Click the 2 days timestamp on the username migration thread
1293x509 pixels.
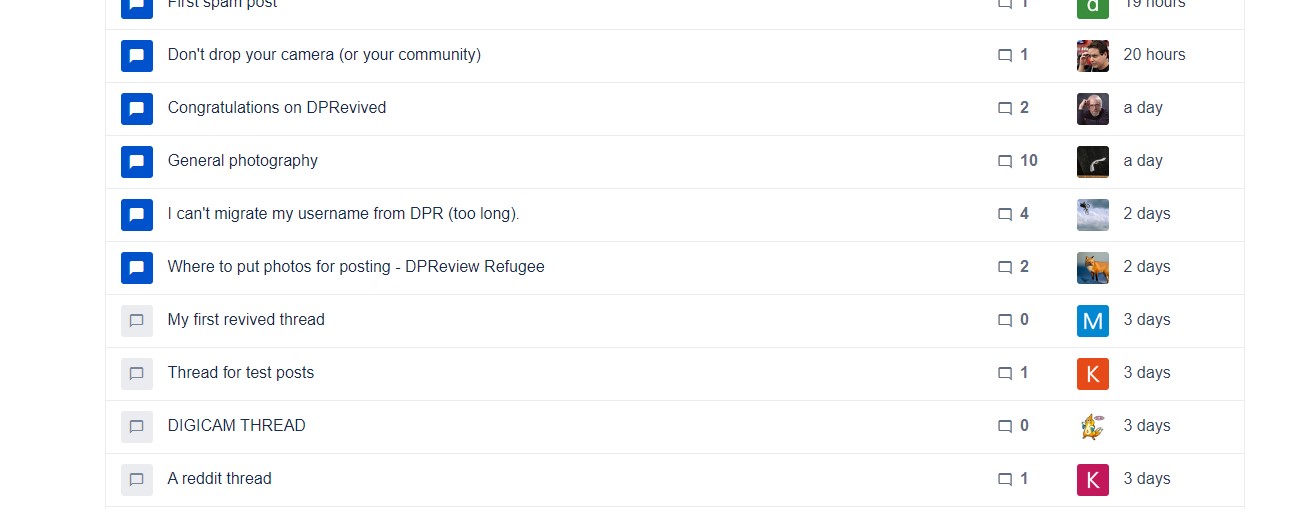(x=1147, y=214)
